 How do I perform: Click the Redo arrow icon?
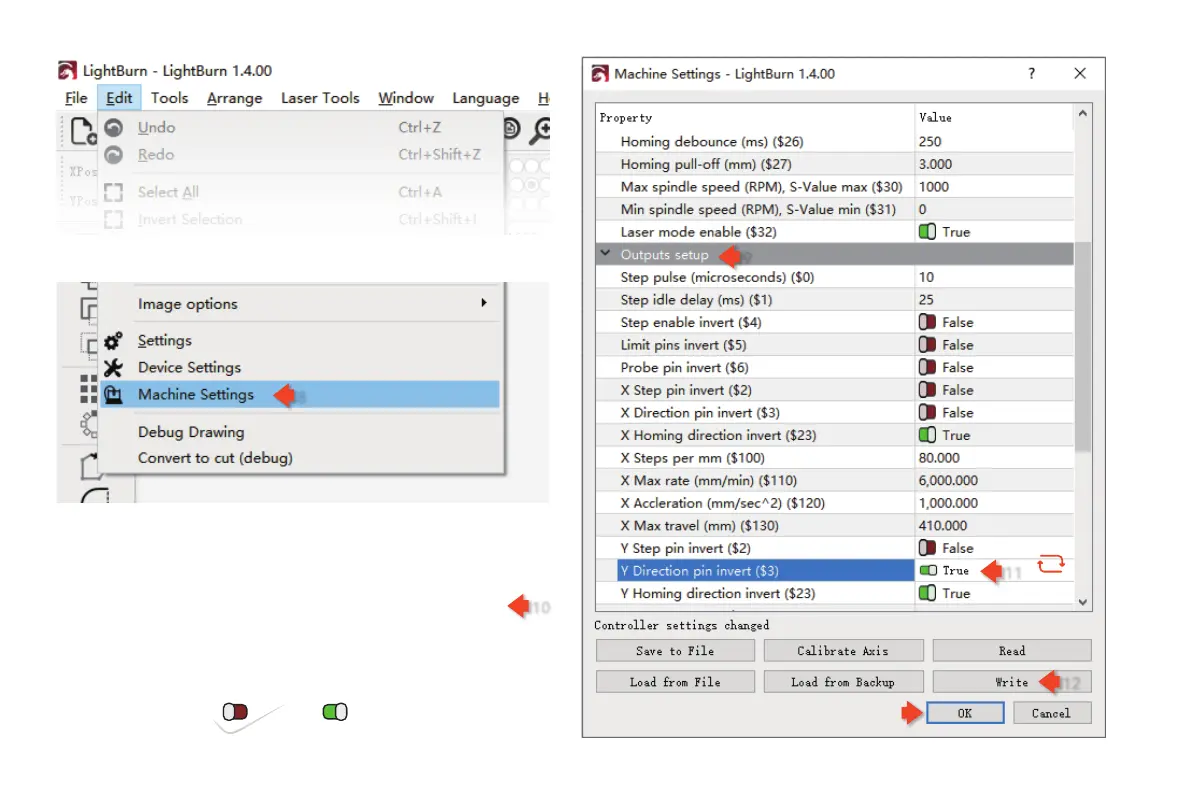point(114,155)
